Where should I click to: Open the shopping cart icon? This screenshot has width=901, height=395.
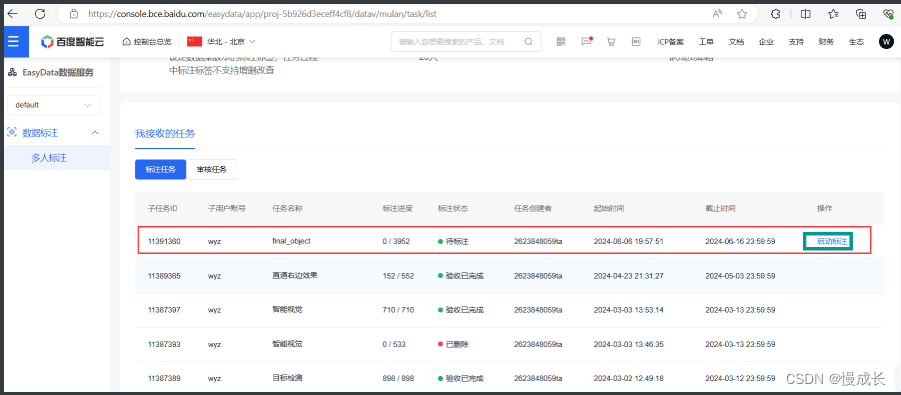tap(611, 41)
